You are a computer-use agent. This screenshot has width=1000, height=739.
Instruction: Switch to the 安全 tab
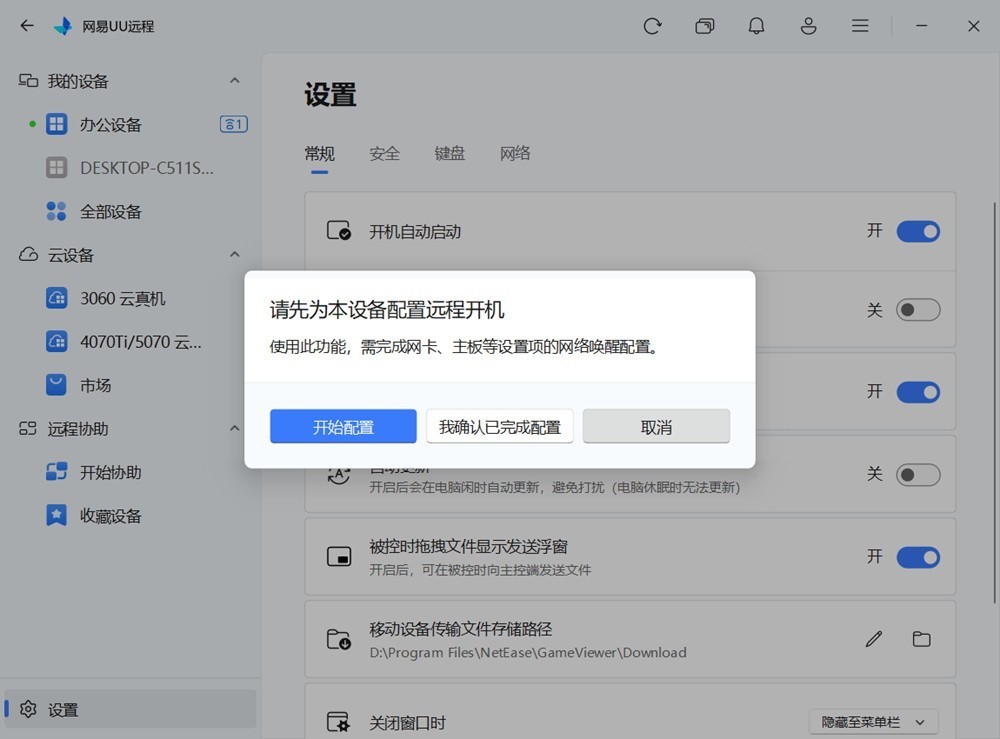[x=384, y=154]
